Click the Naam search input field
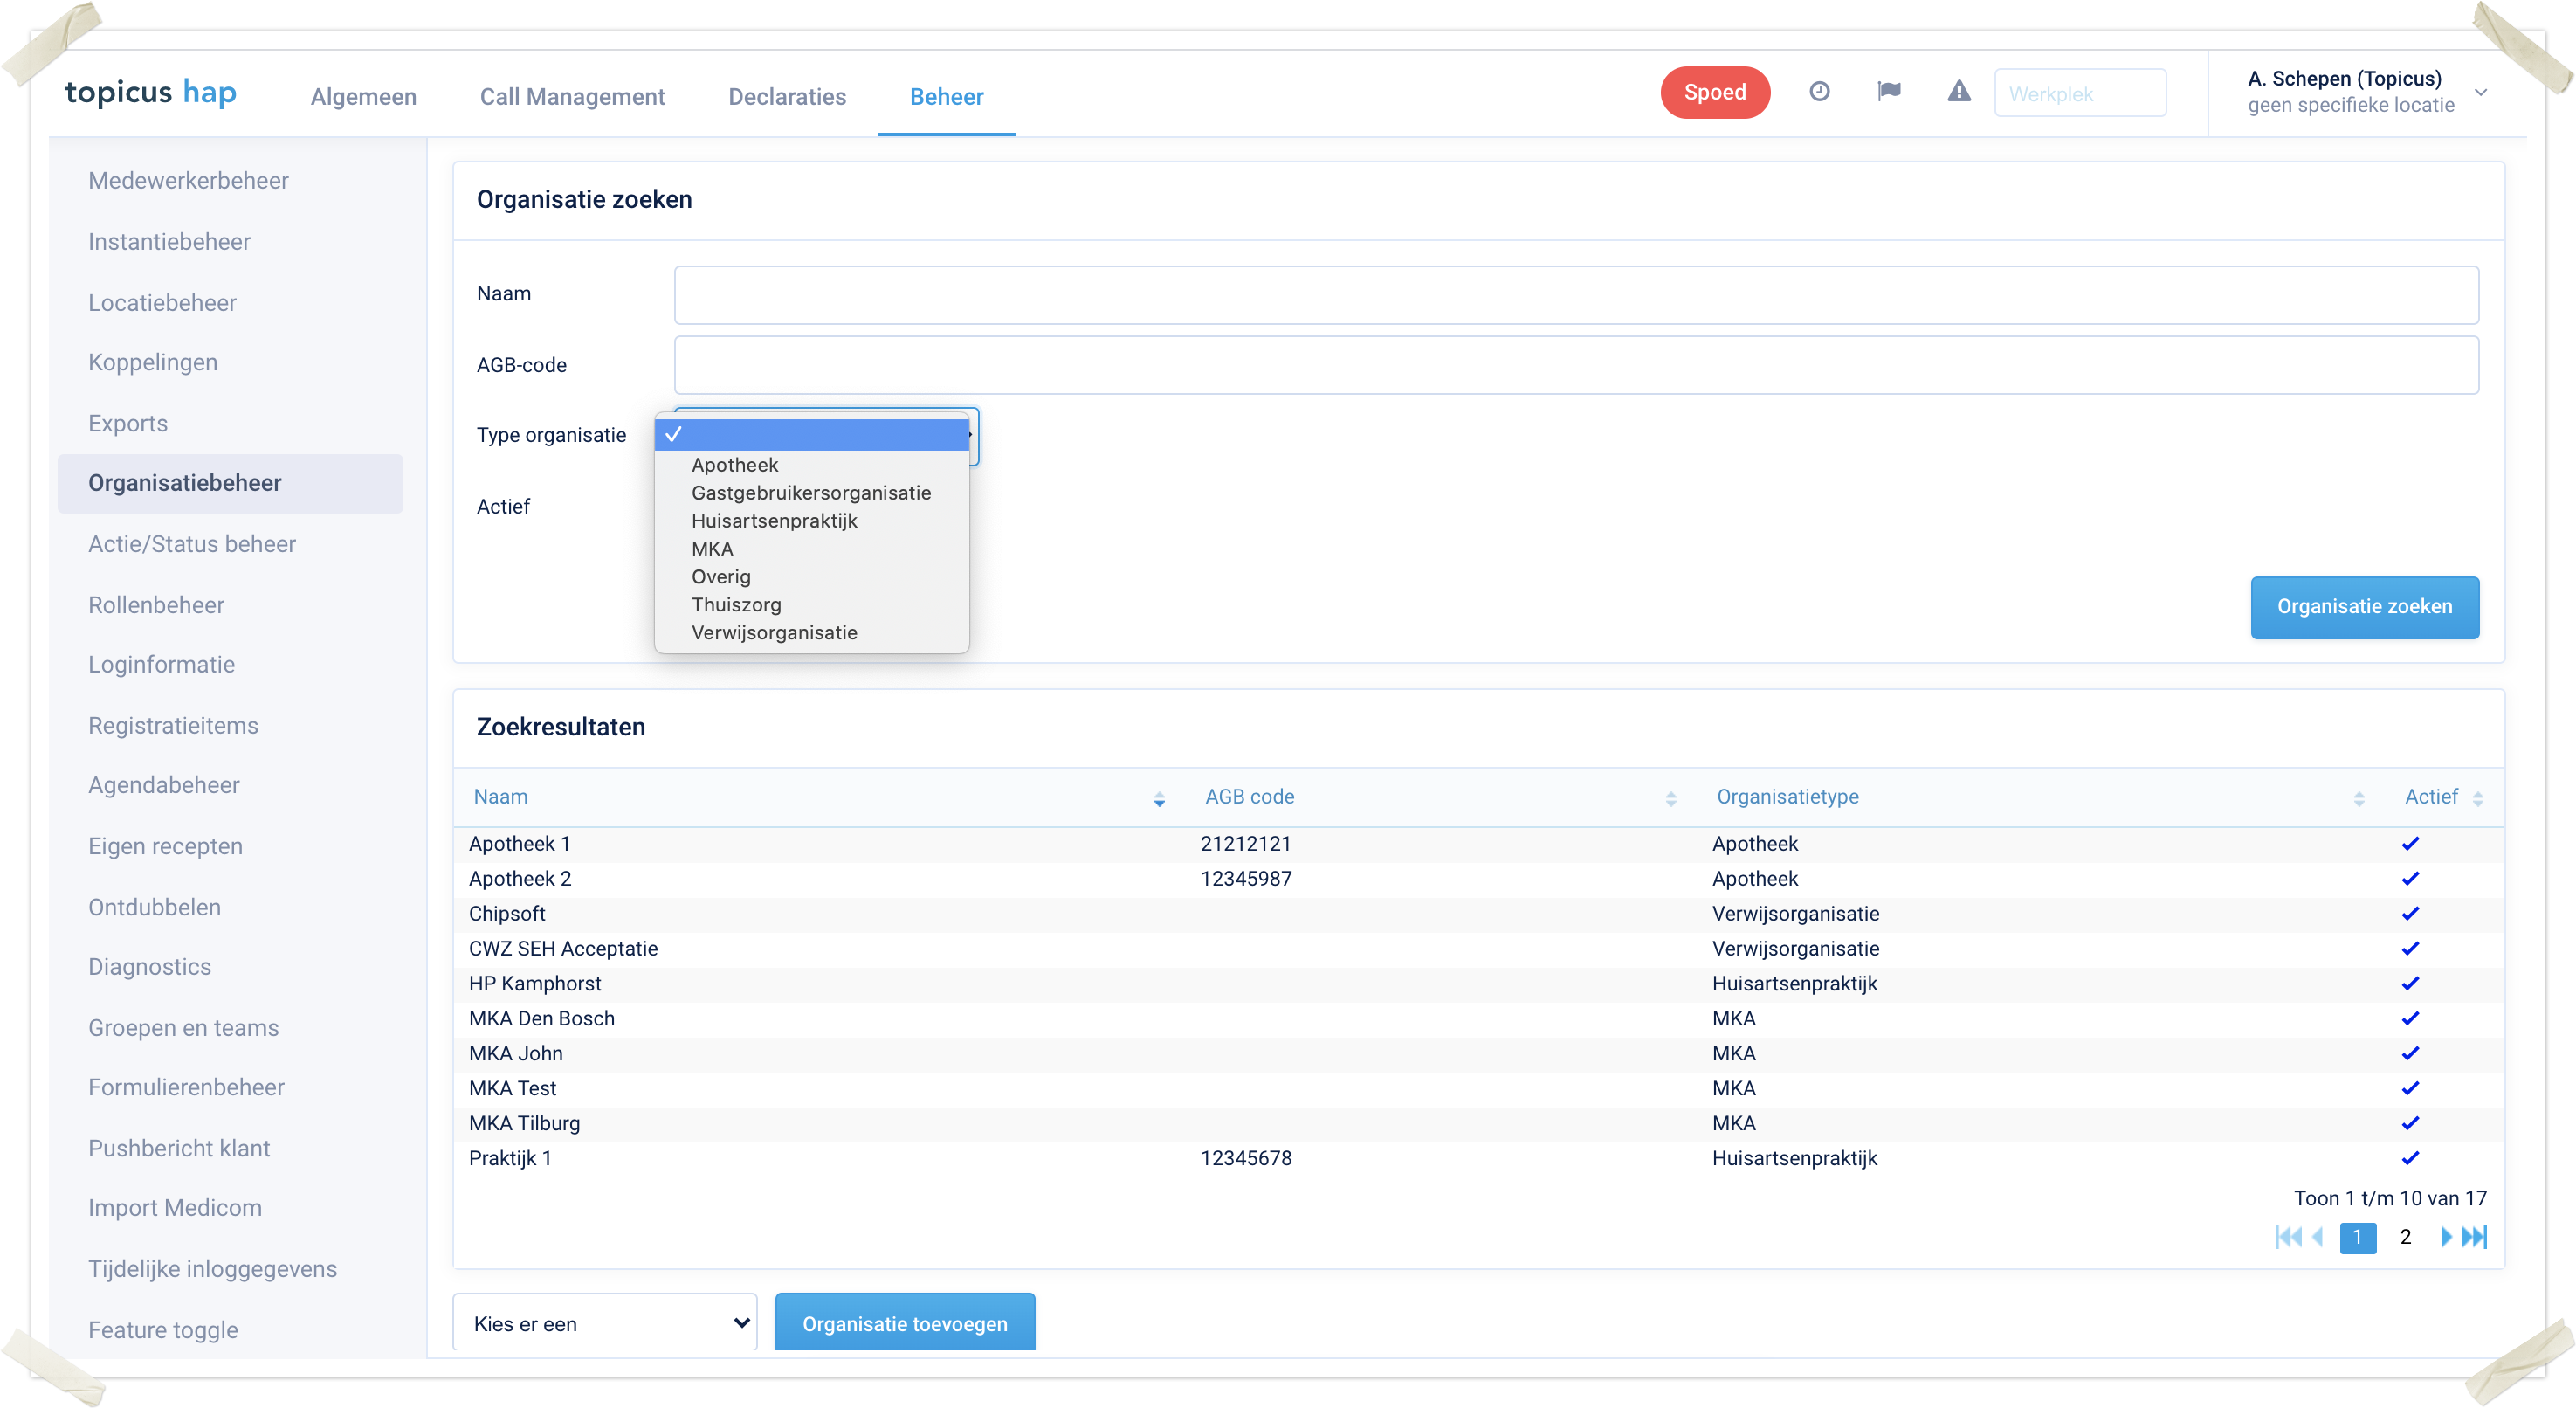Viewport: 2576px width, 1408px height. [1576, 295]
